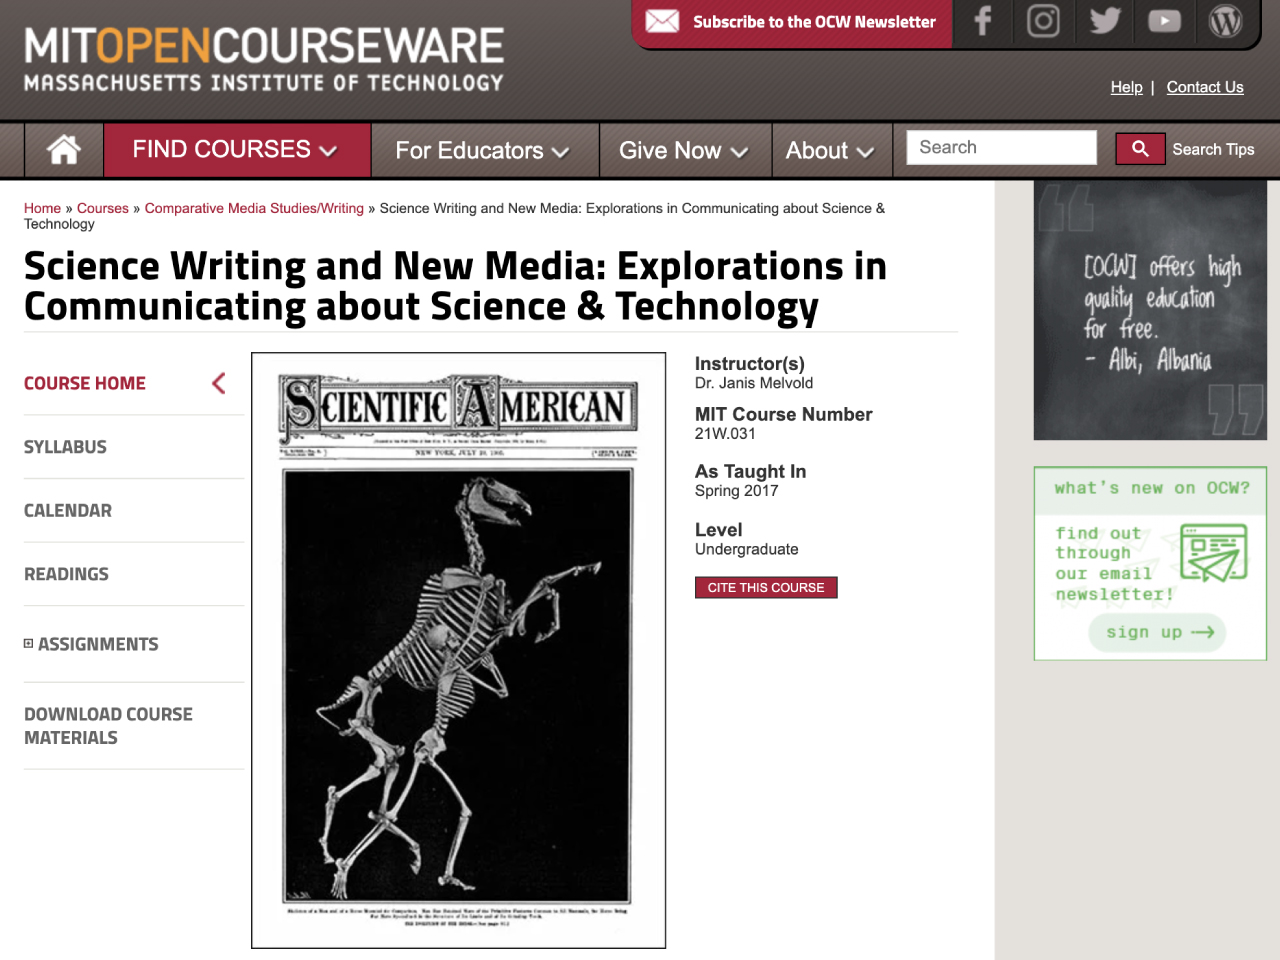Open the OCW Facebook page icon
This screenshot has height=960, width=1280.
[983, 22]
